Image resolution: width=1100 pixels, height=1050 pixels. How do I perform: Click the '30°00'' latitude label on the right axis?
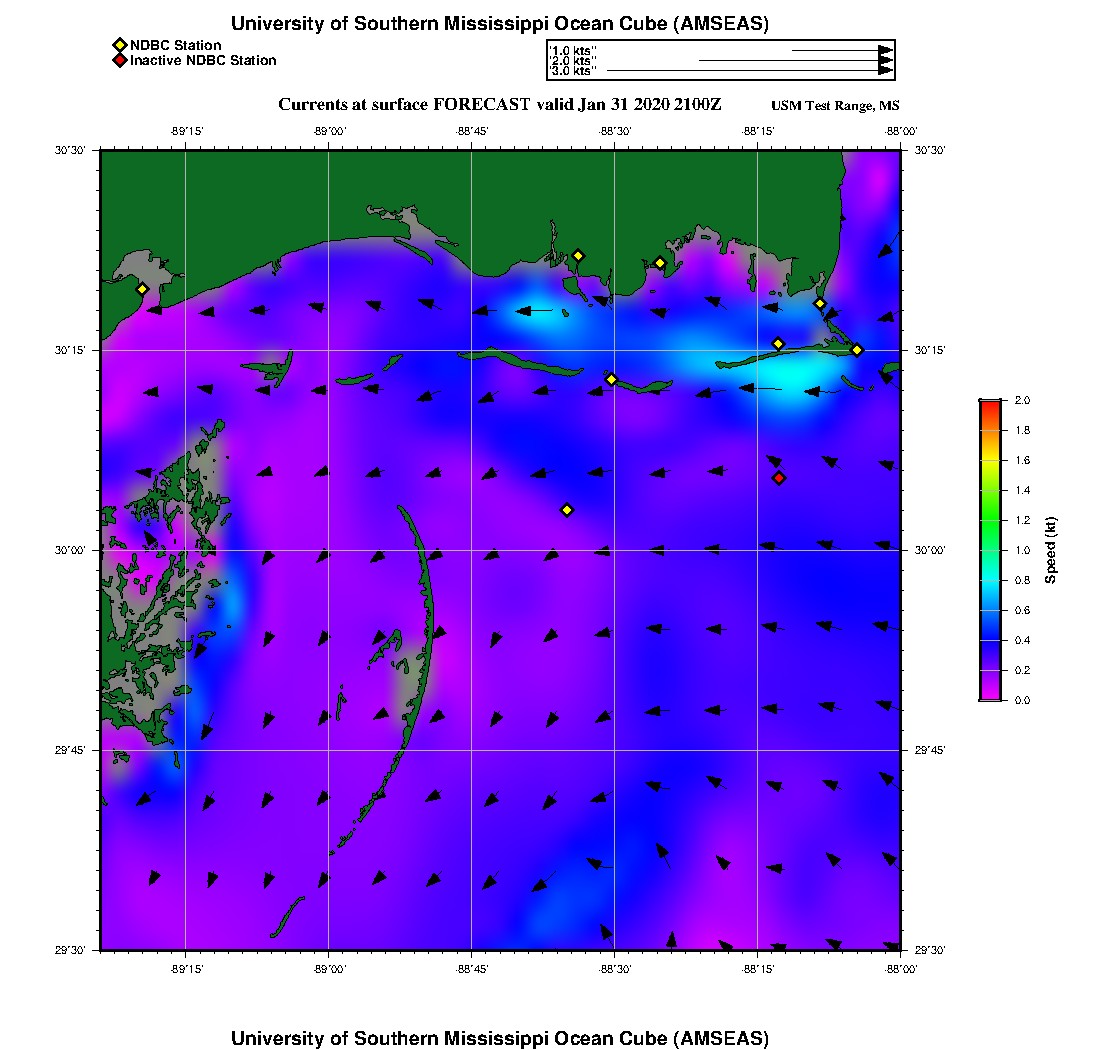(930, 551)
